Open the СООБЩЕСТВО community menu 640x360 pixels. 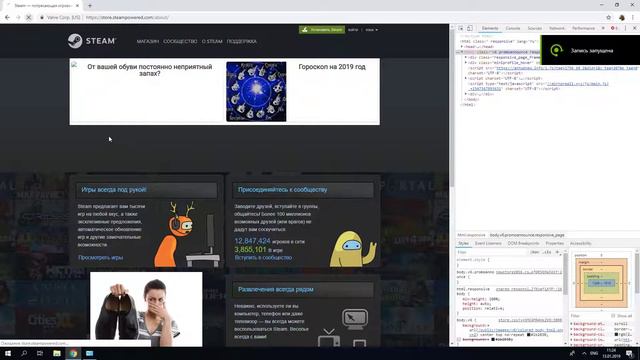tap(180, 41)
